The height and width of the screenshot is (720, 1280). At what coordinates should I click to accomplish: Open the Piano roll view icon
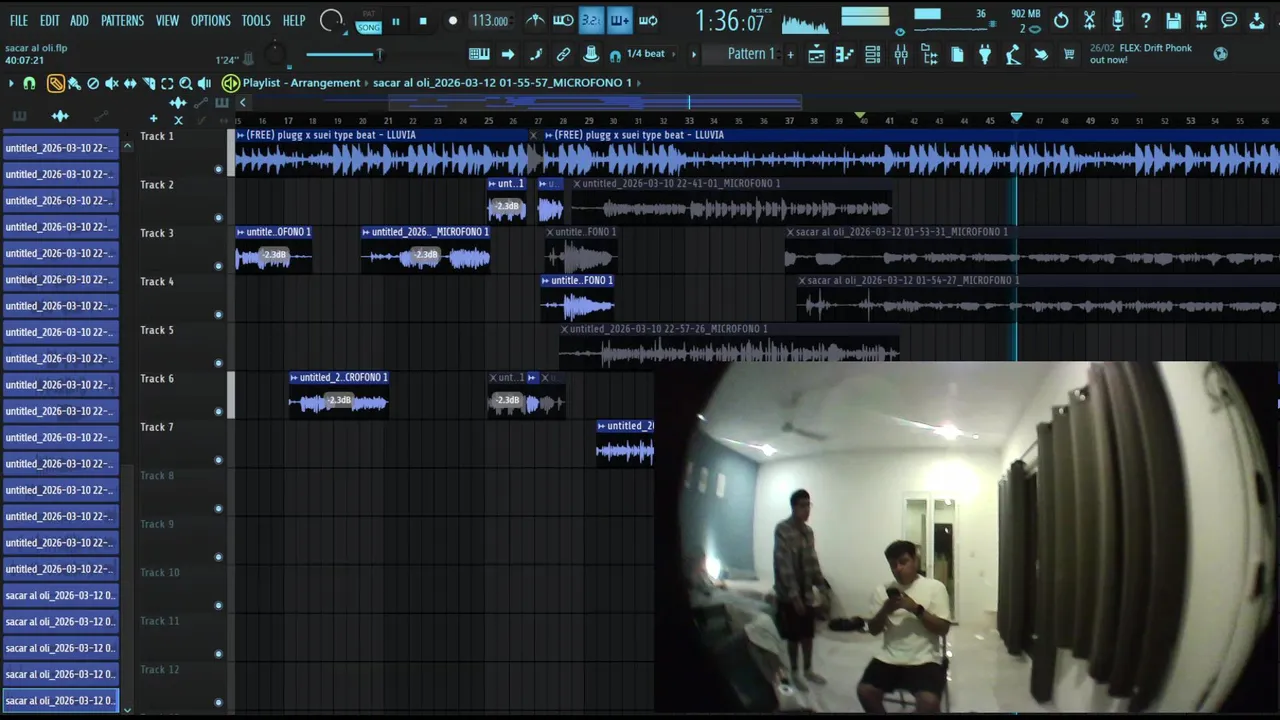[844, 55]
